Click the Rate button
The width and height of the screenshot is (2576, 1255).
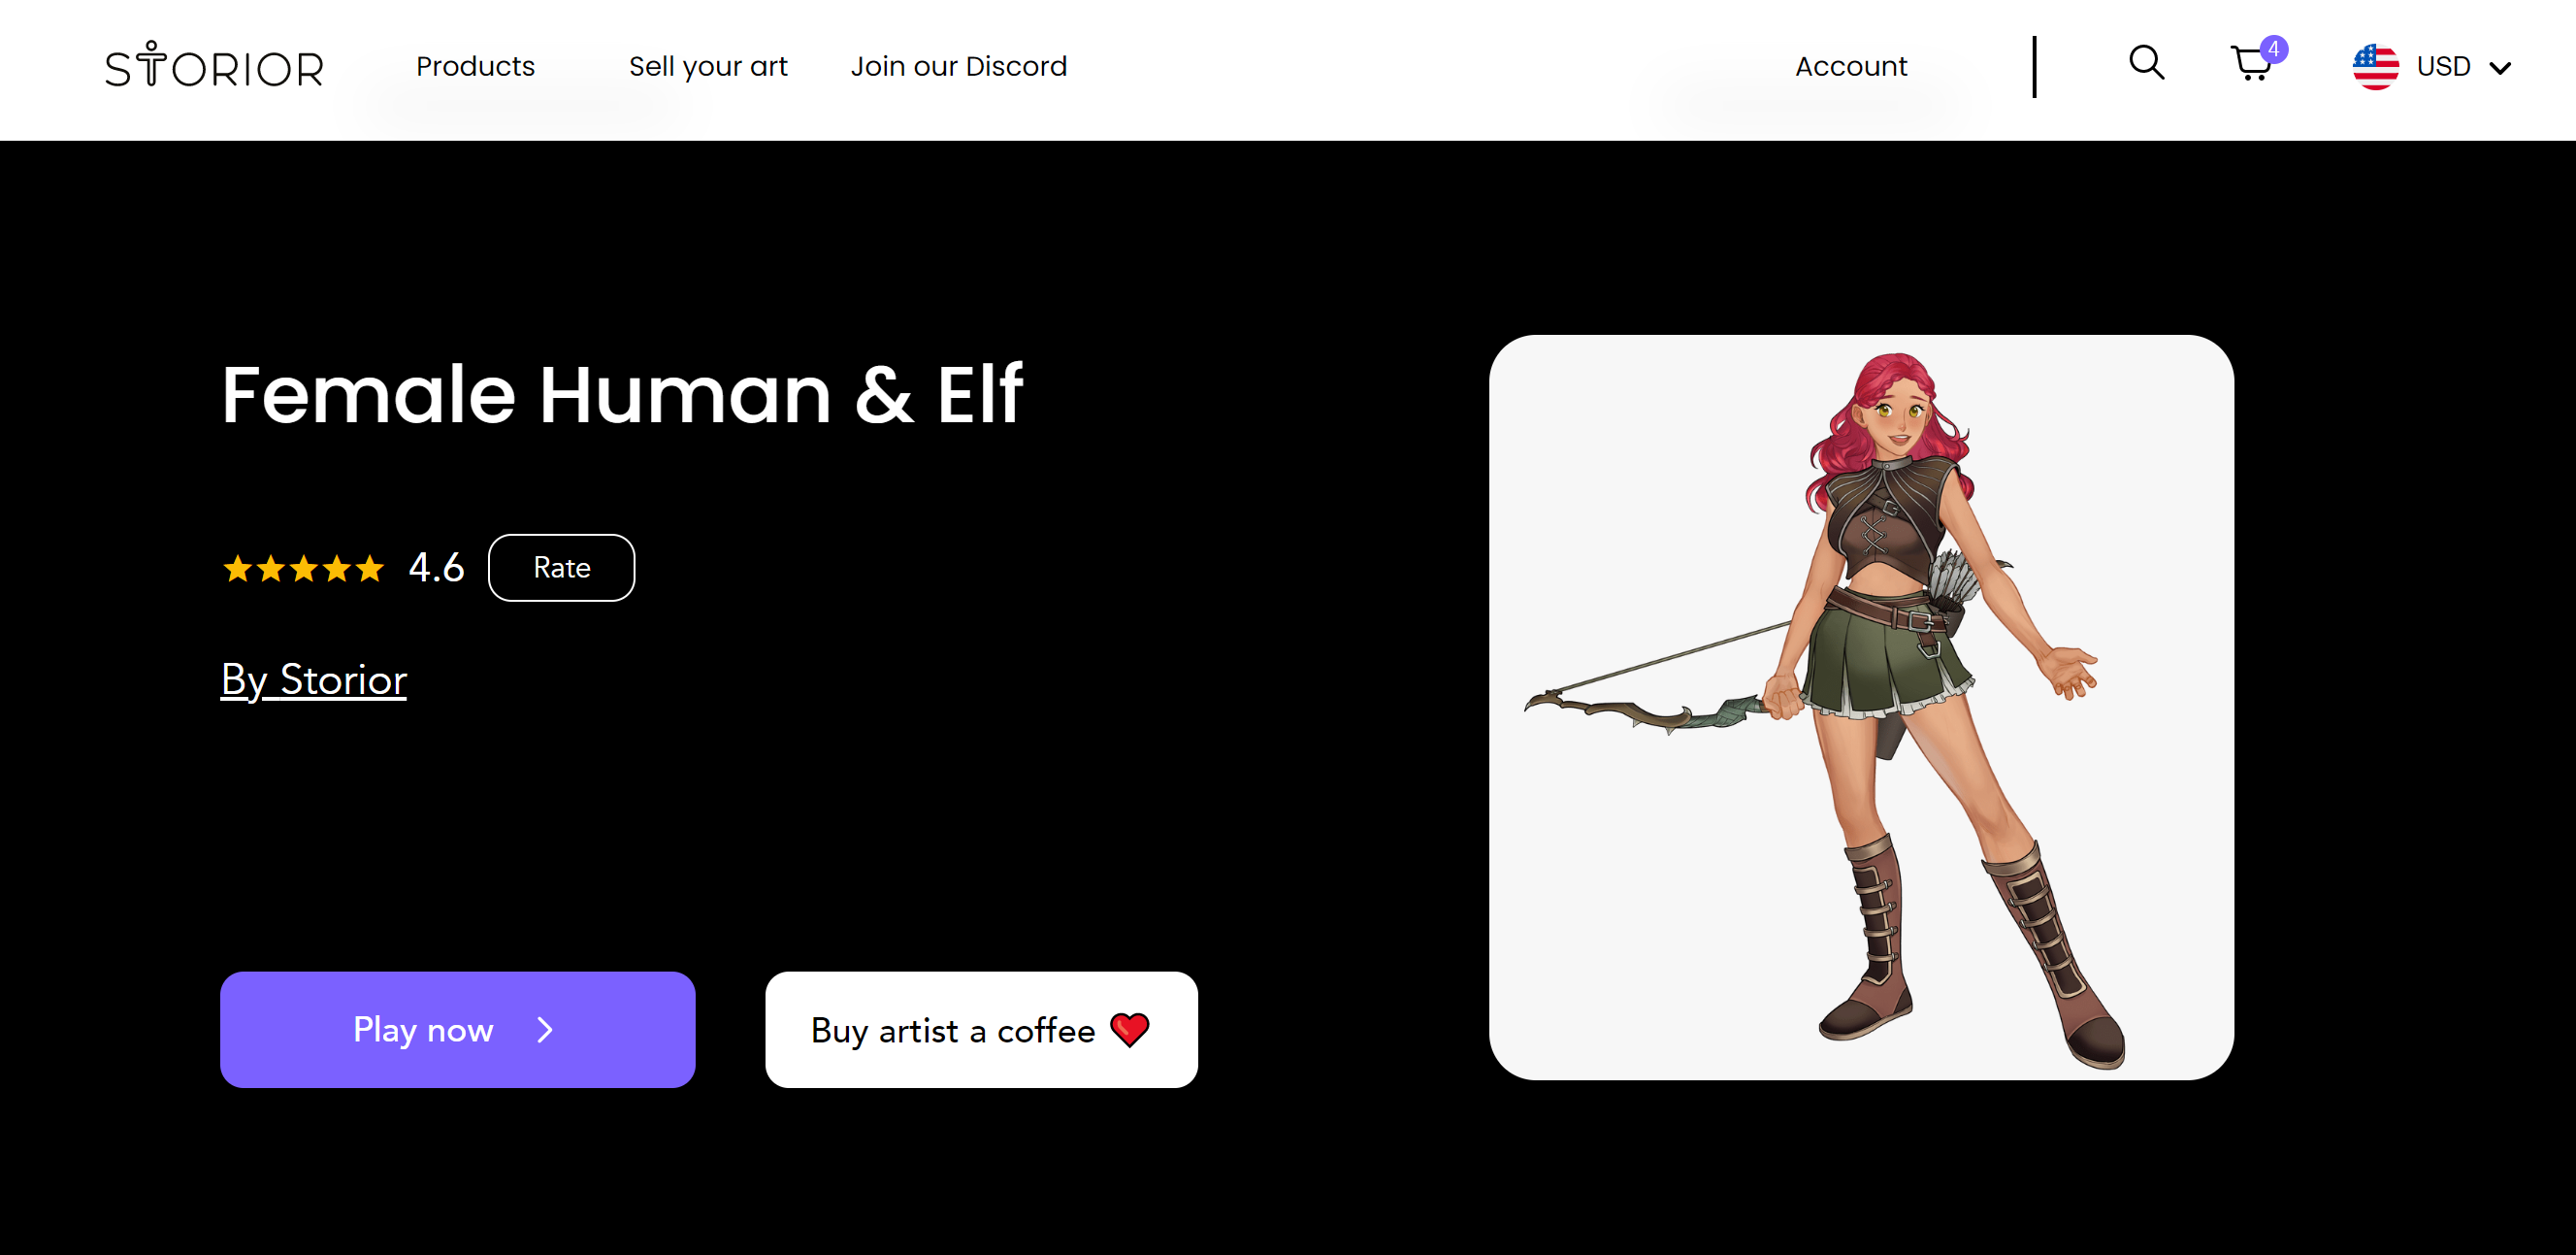561,568
